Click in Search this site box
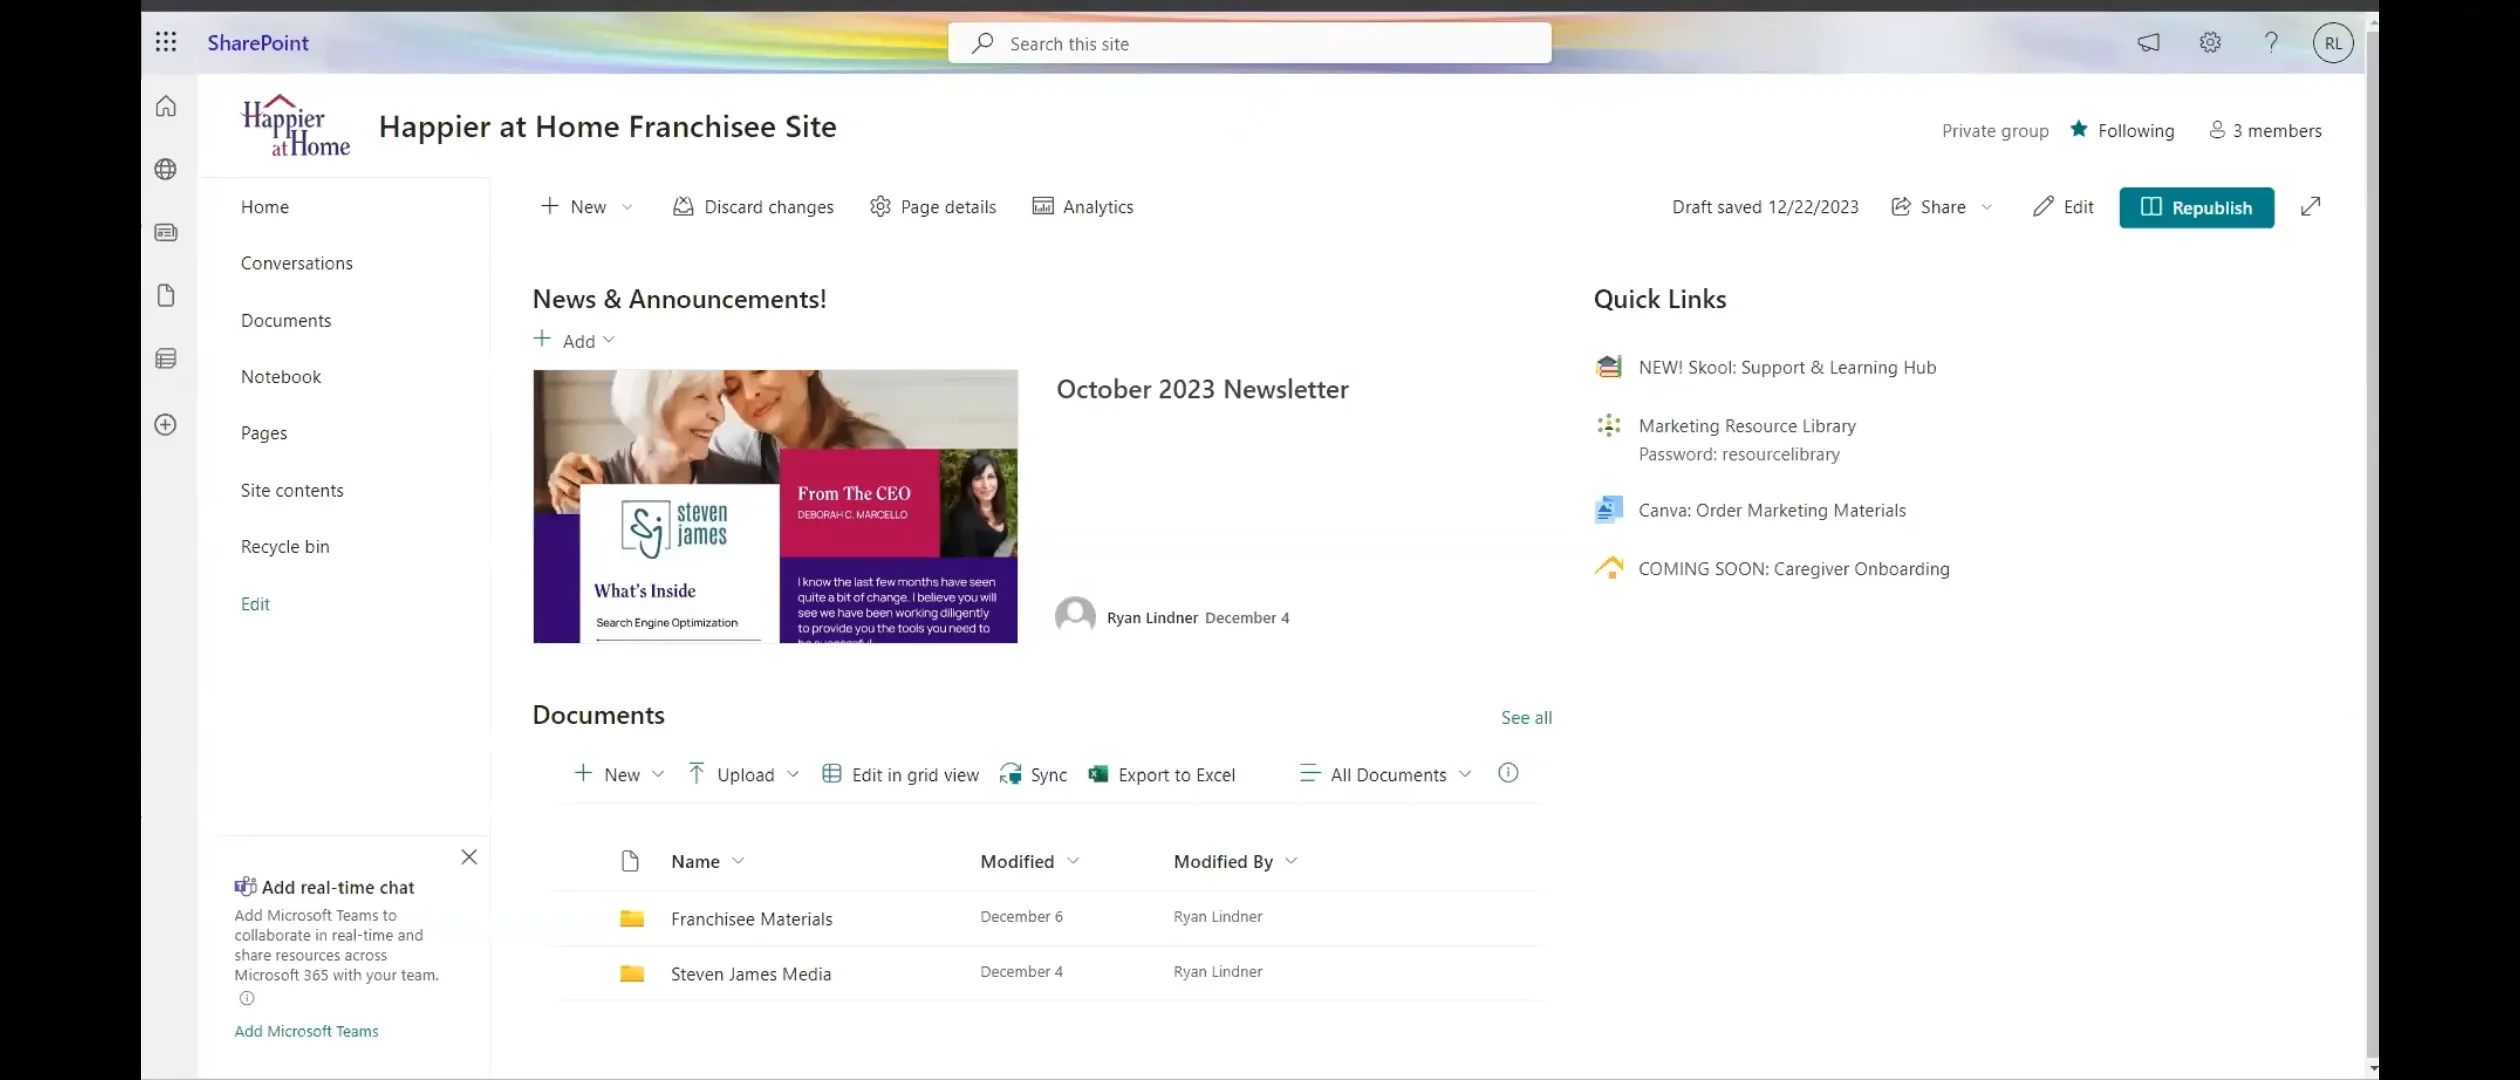 (1250, 43)
